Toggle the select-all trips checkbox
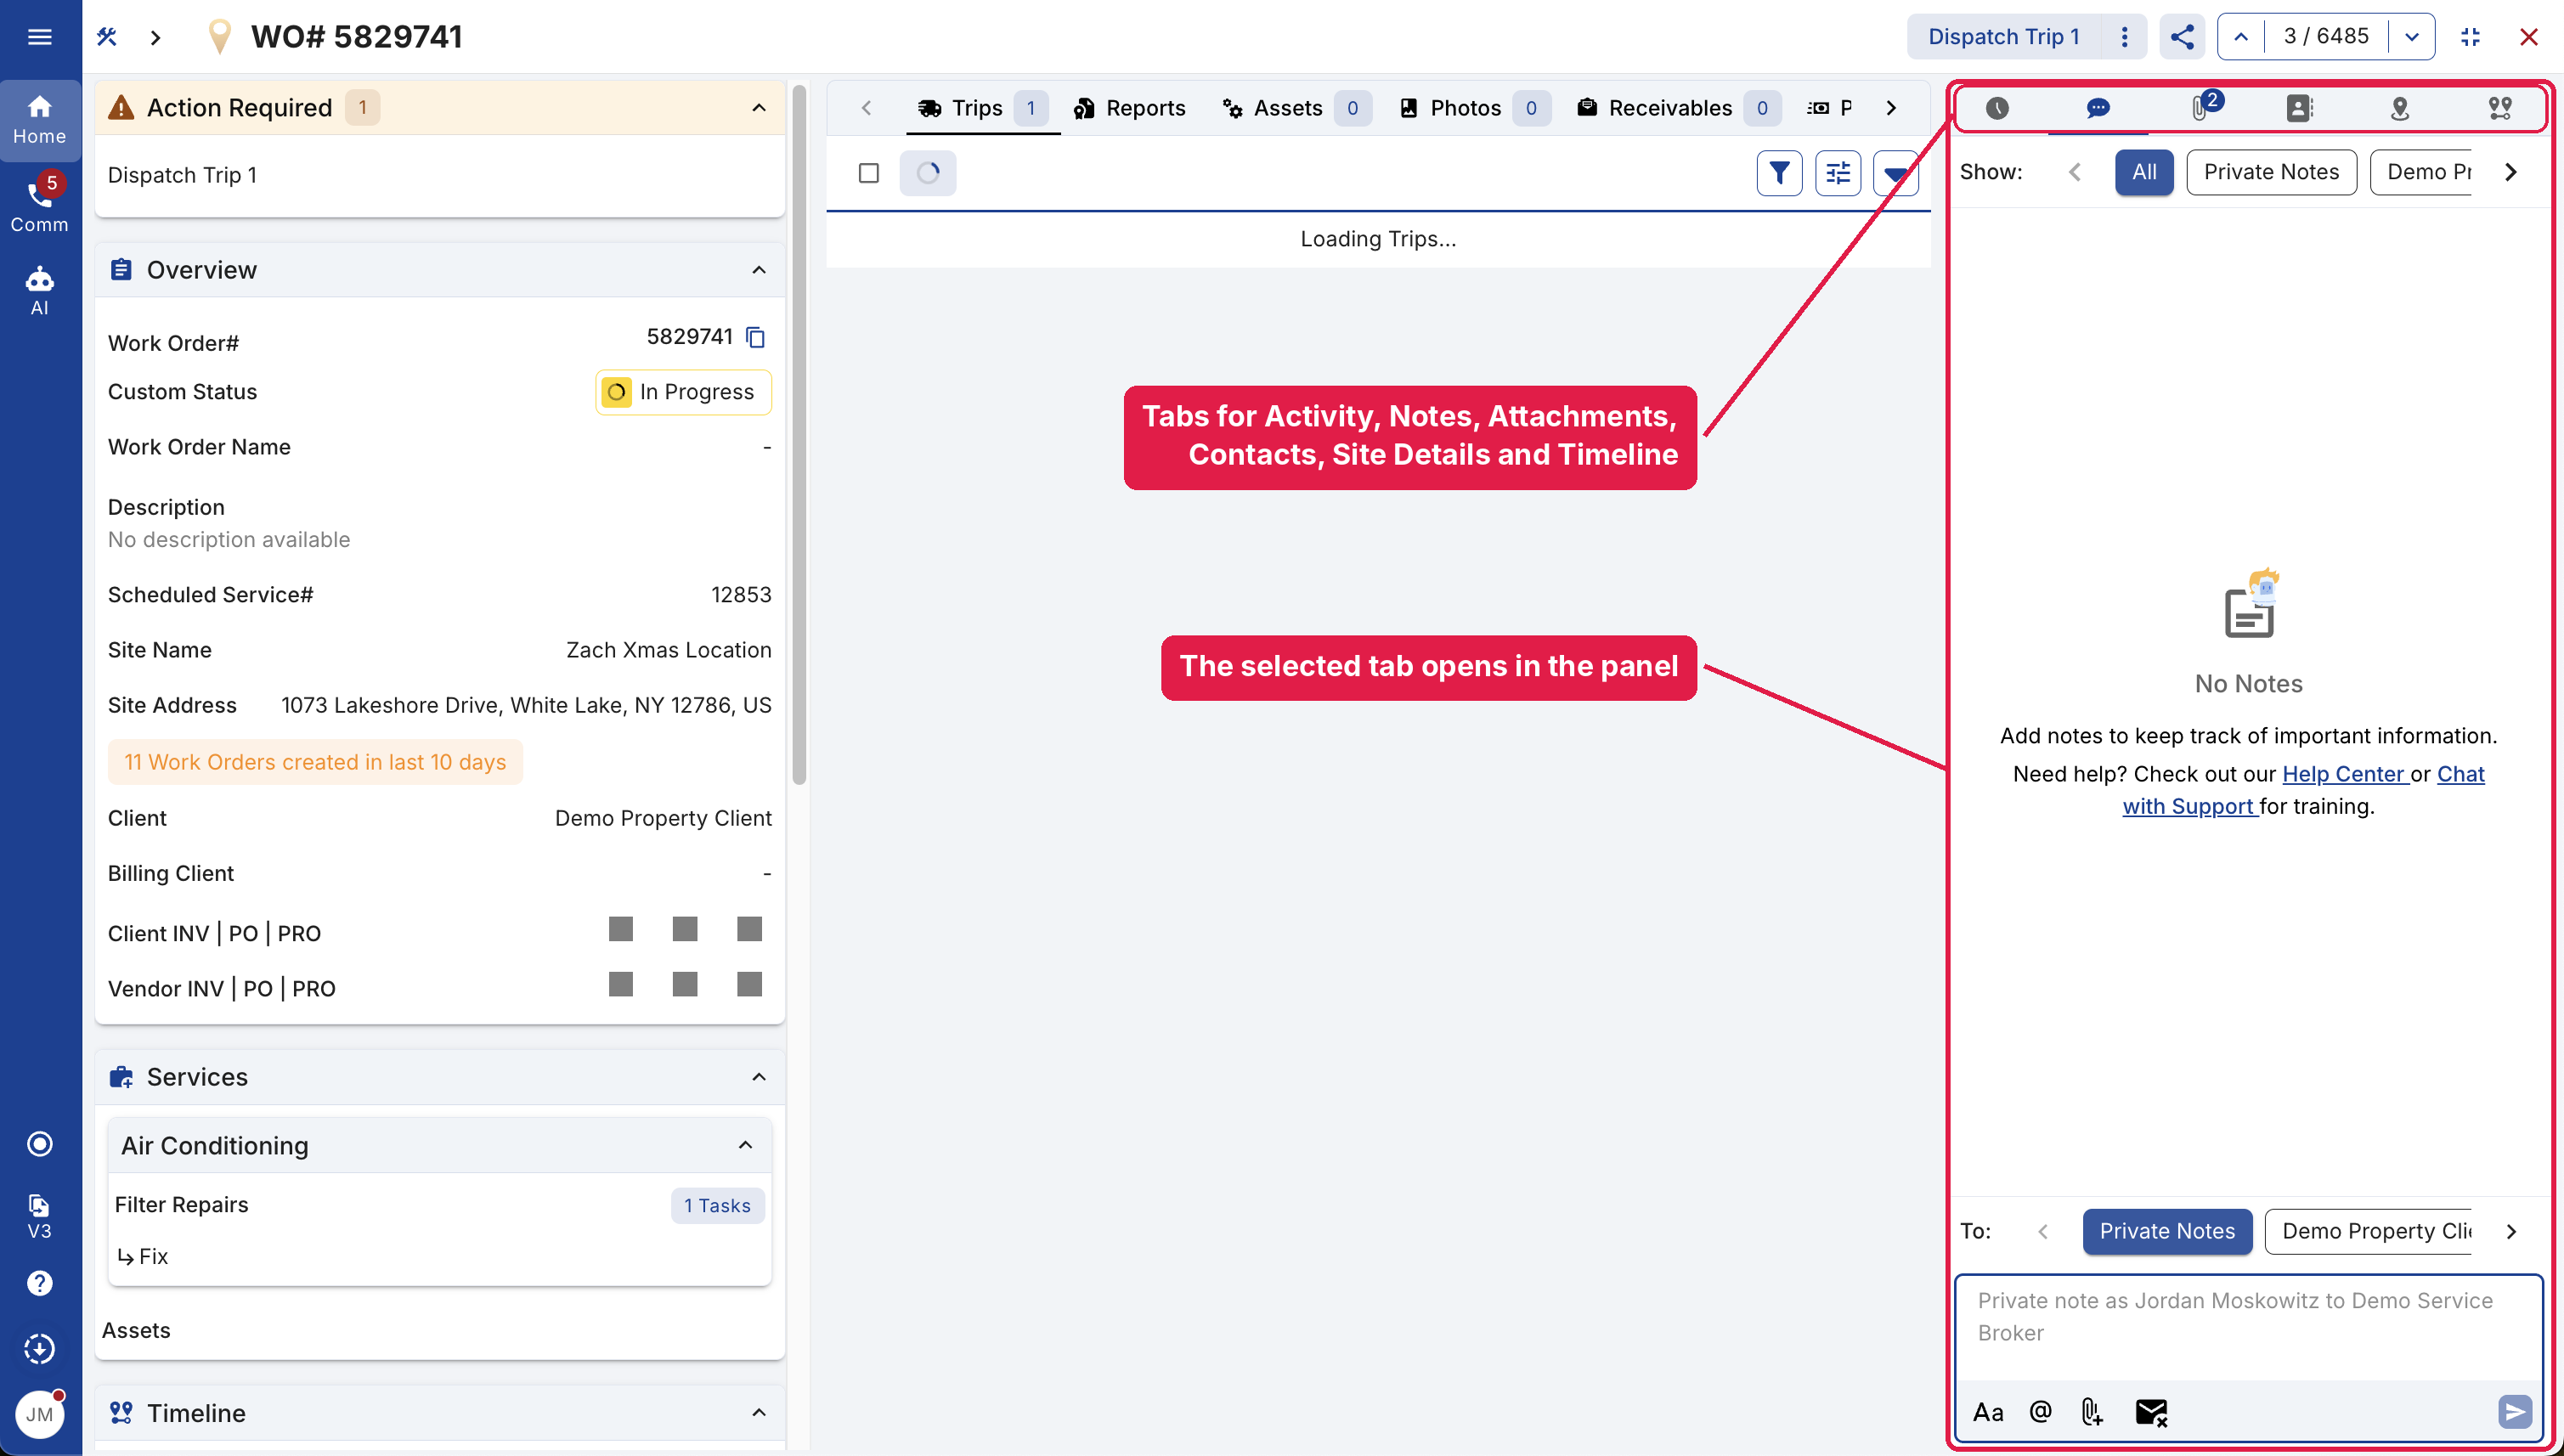 coord(869,173)
